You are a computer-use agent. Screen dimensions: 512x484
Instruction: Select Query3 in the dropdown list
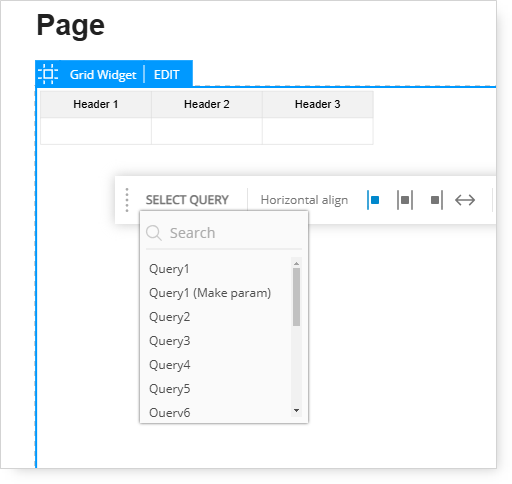pyautogui.click(x=169, y=341)
